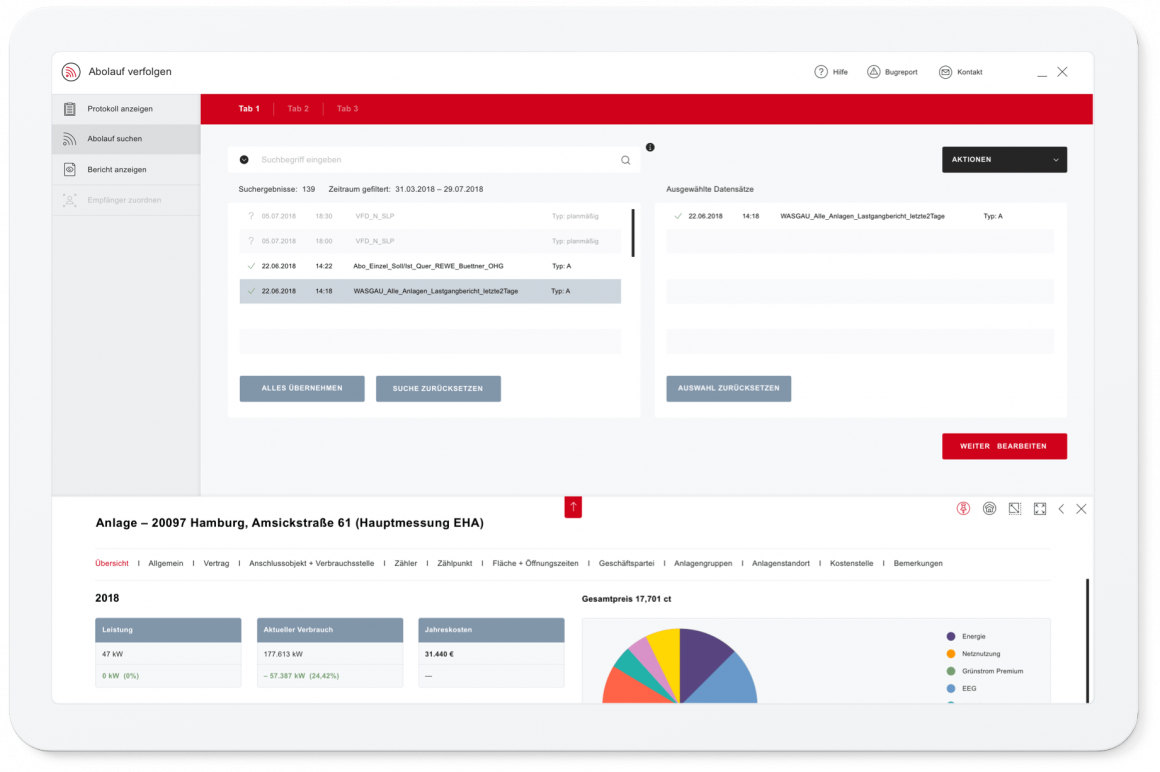Viewport: 1160px width, 772px height.
Task: Click the magnifying glass search icon
Action: tap(626, 160)
